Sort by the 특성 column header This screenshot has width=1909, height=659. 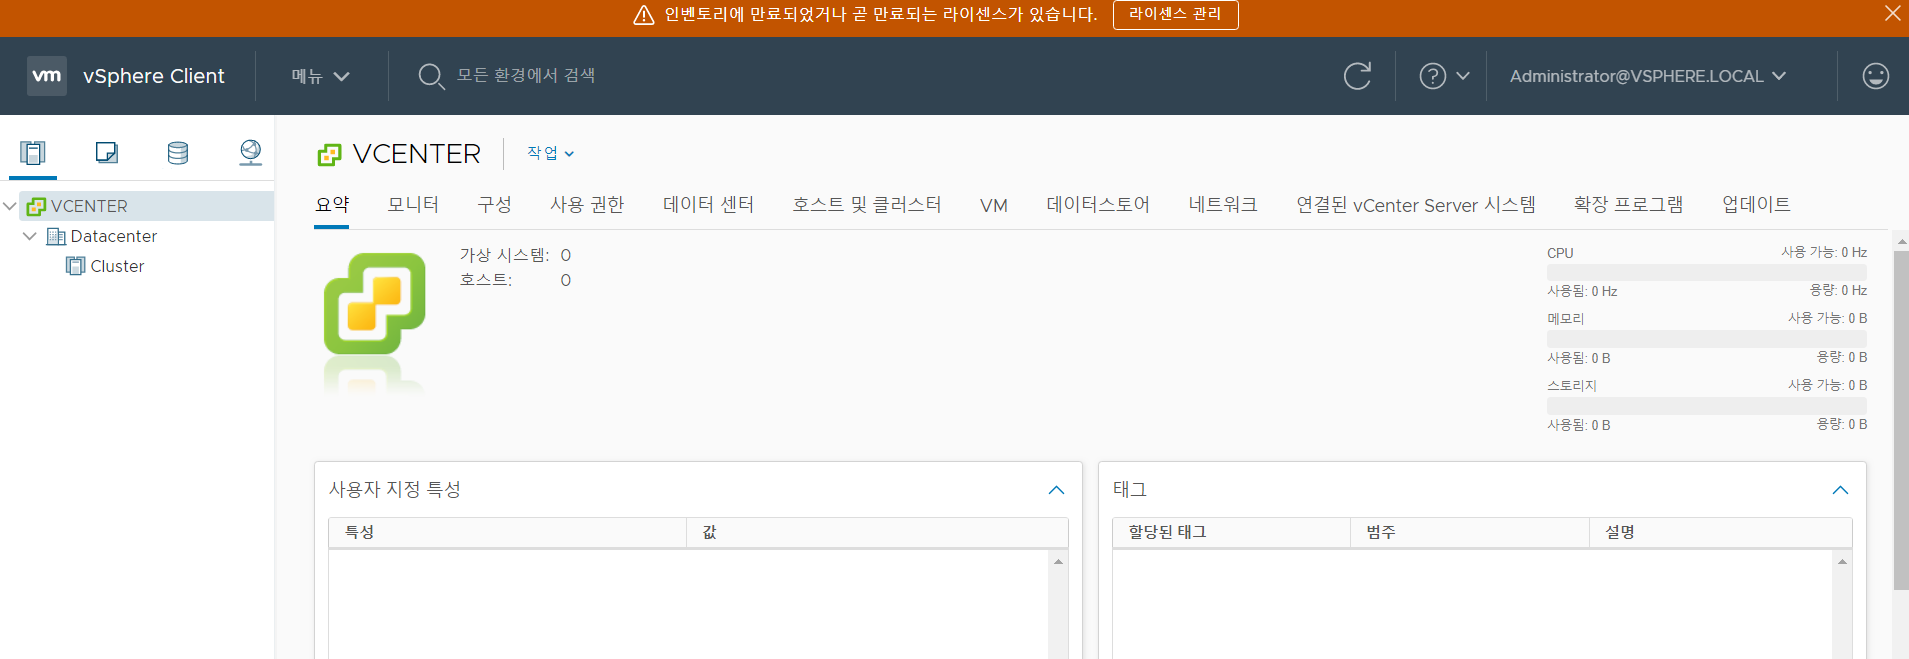pos(507,532)
